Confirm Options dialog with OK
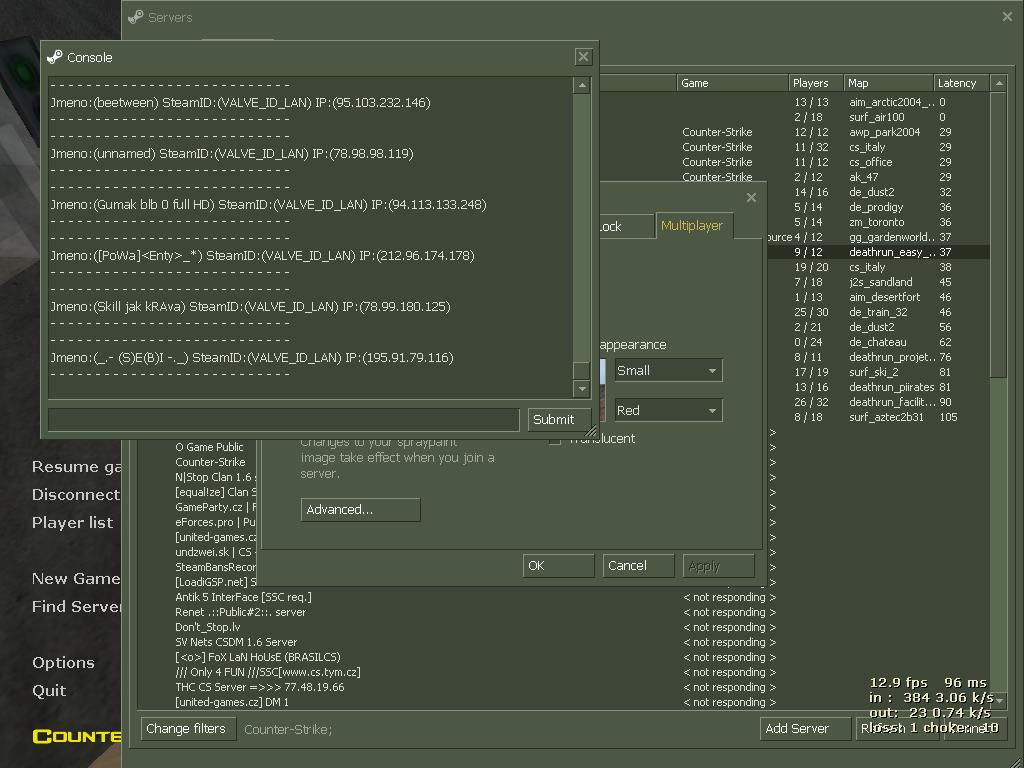This screenshot has height=768, width=1024. 558,566
